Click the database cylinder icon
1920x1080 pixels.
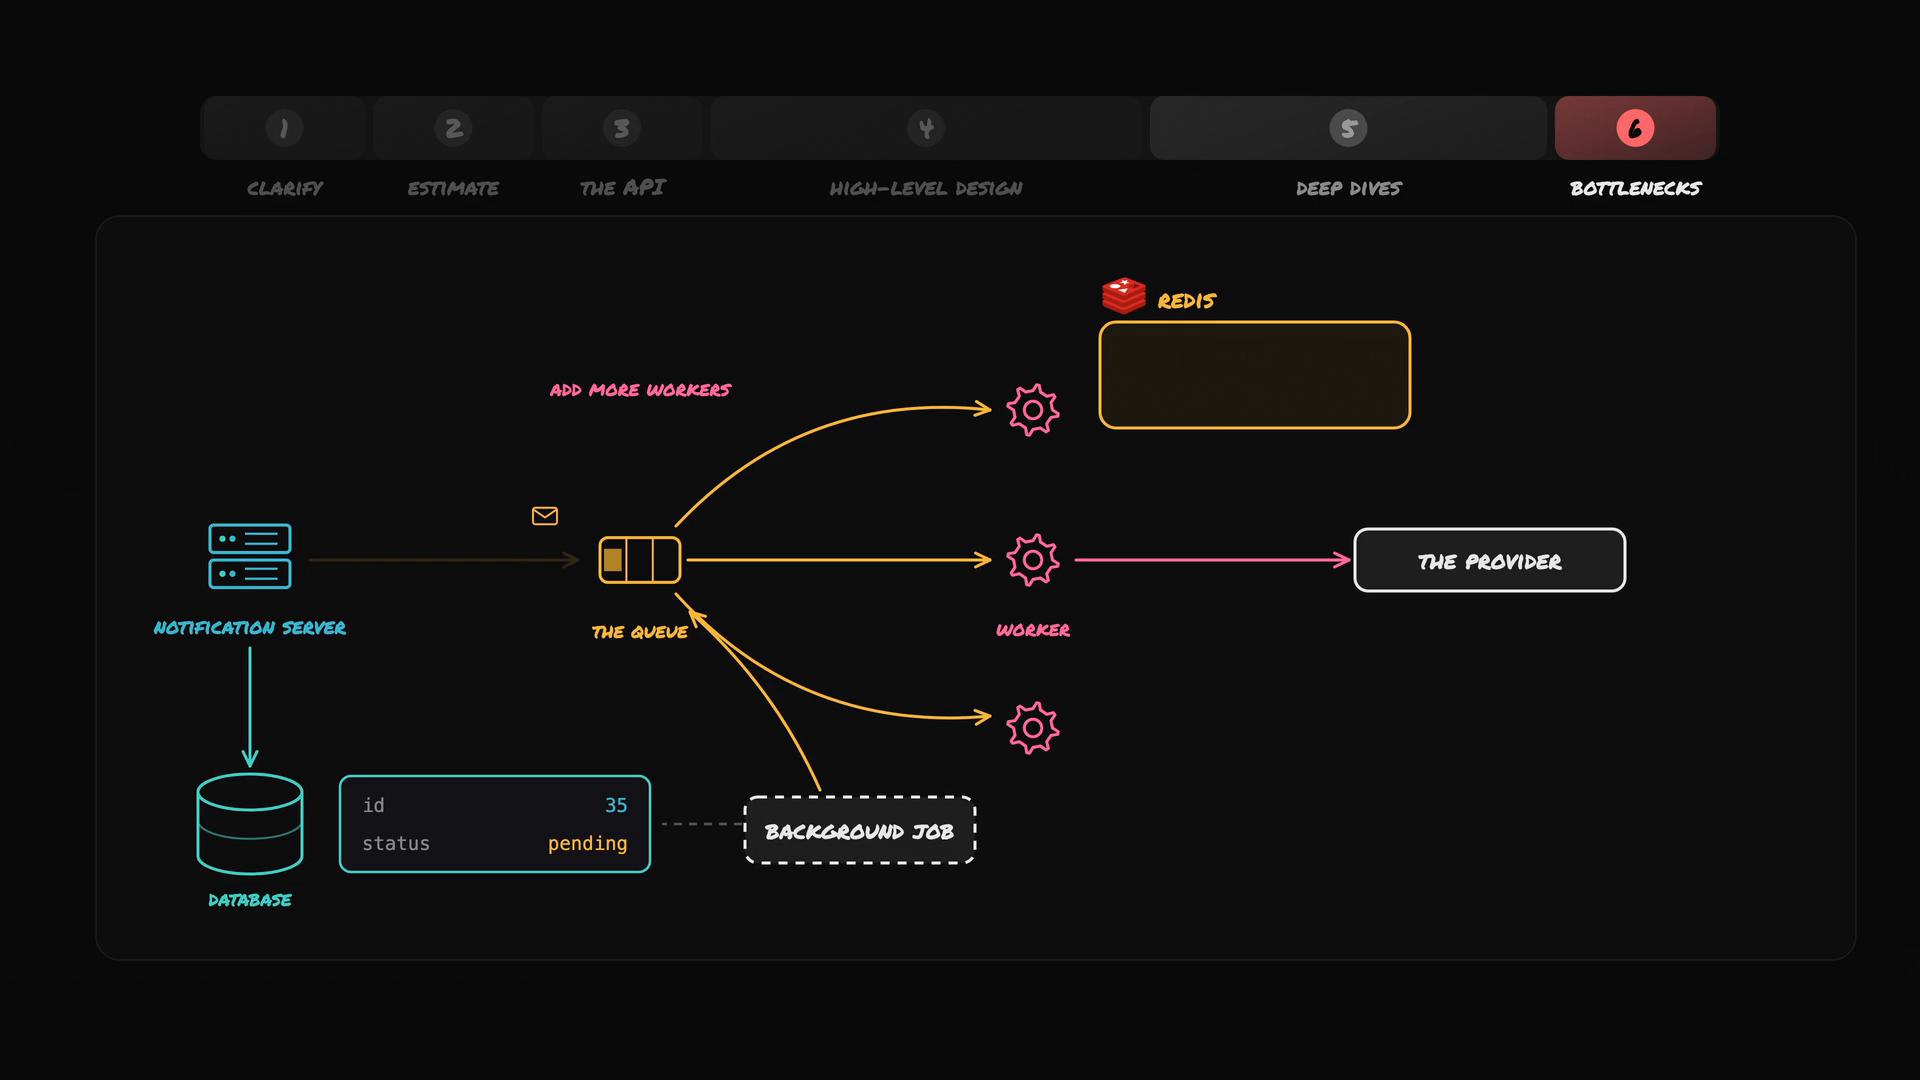pos(250,824)
